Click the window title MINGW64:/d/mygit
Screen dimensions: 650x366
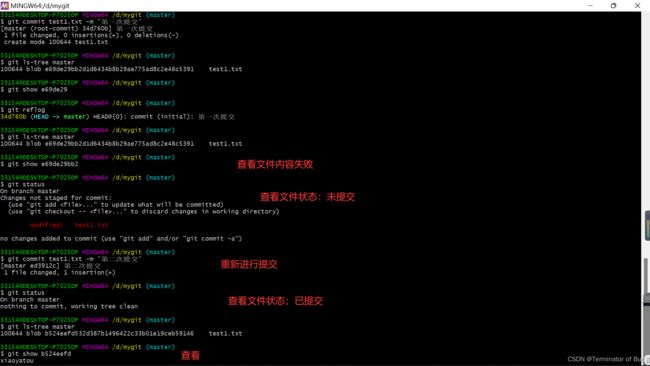click(40, 6)
